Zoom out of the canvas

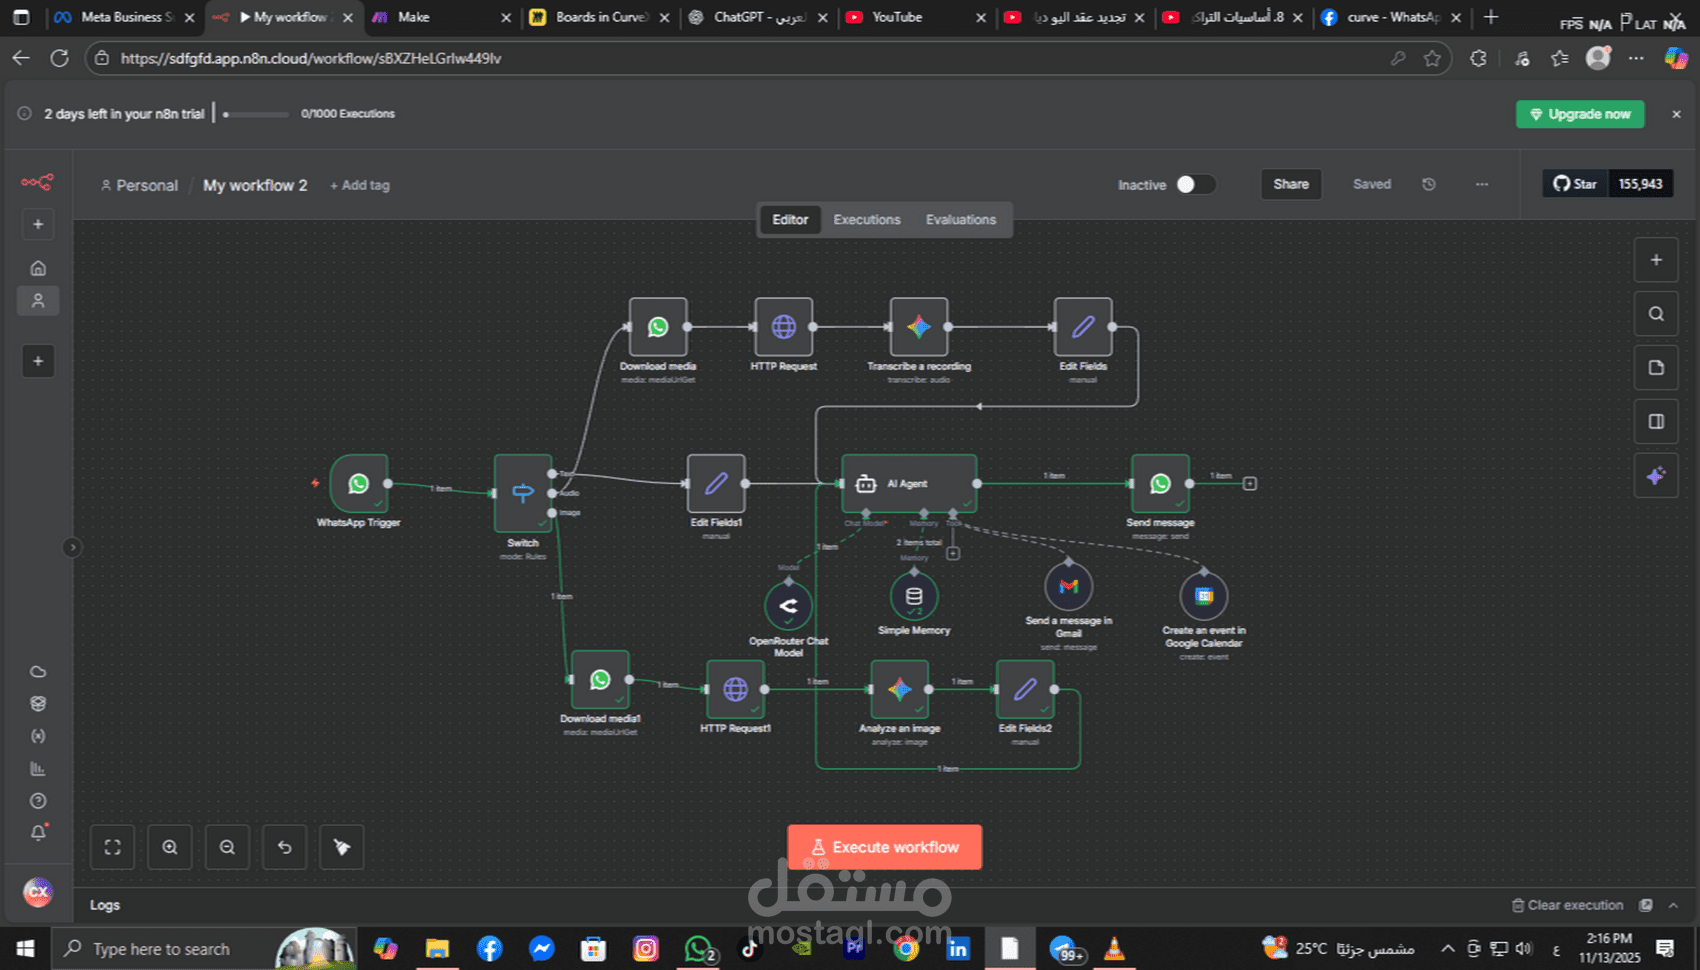click(227, 847)
